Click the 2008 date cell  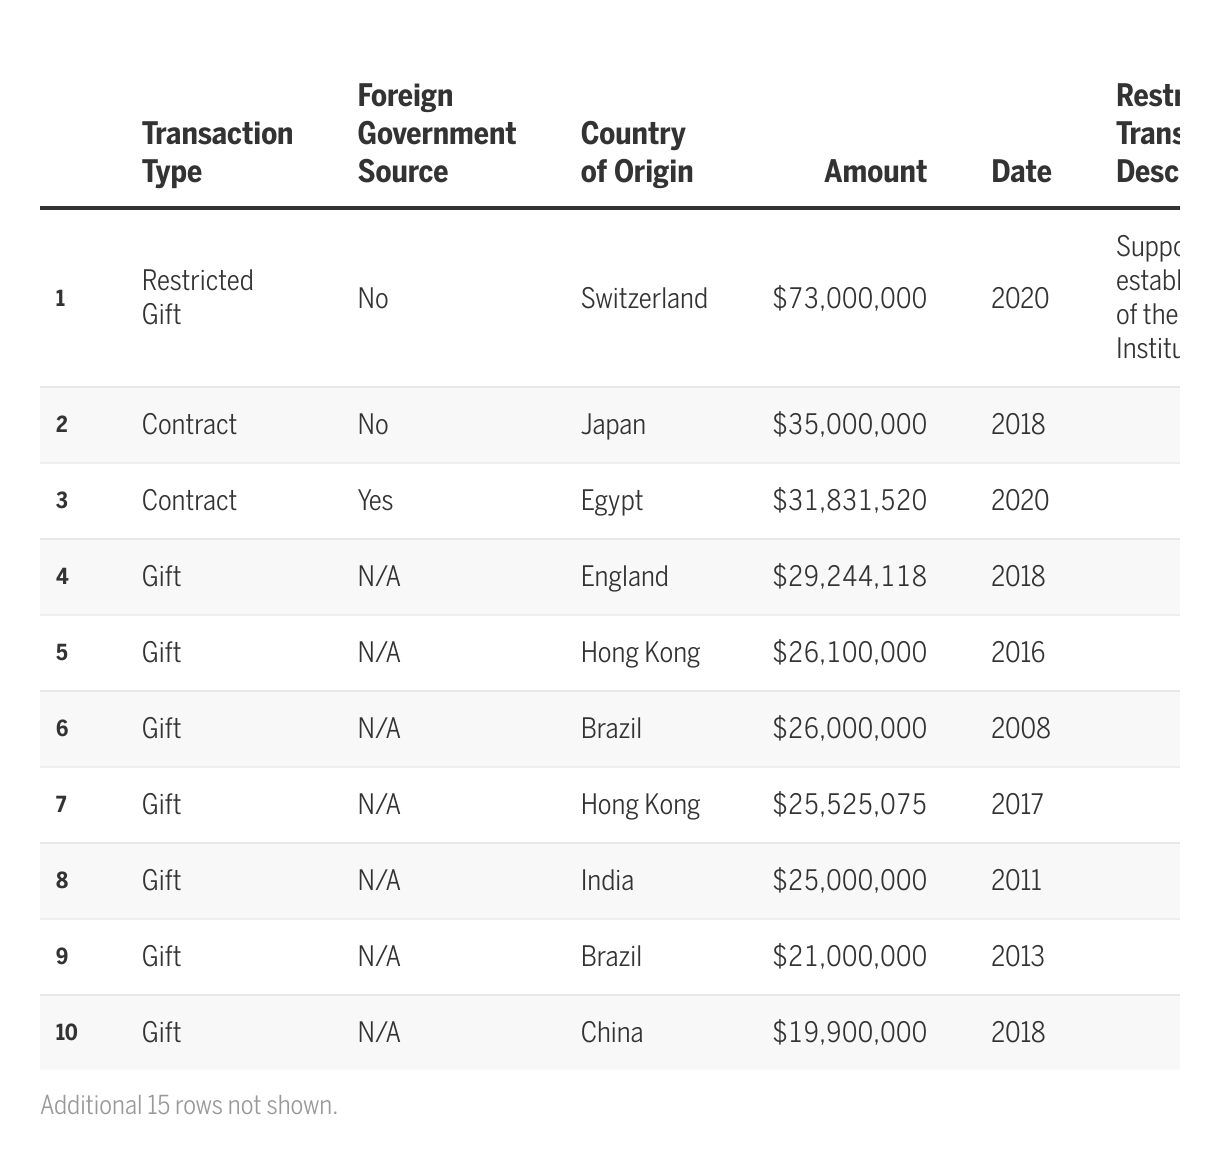pos(1020,728)
